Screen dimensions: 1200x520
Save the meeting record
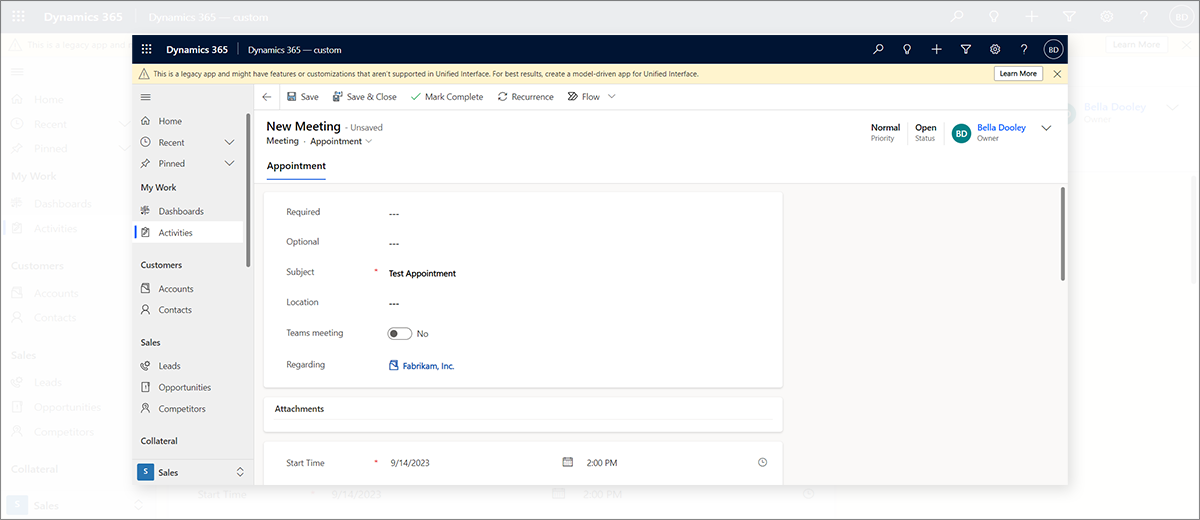click(303, 97)
